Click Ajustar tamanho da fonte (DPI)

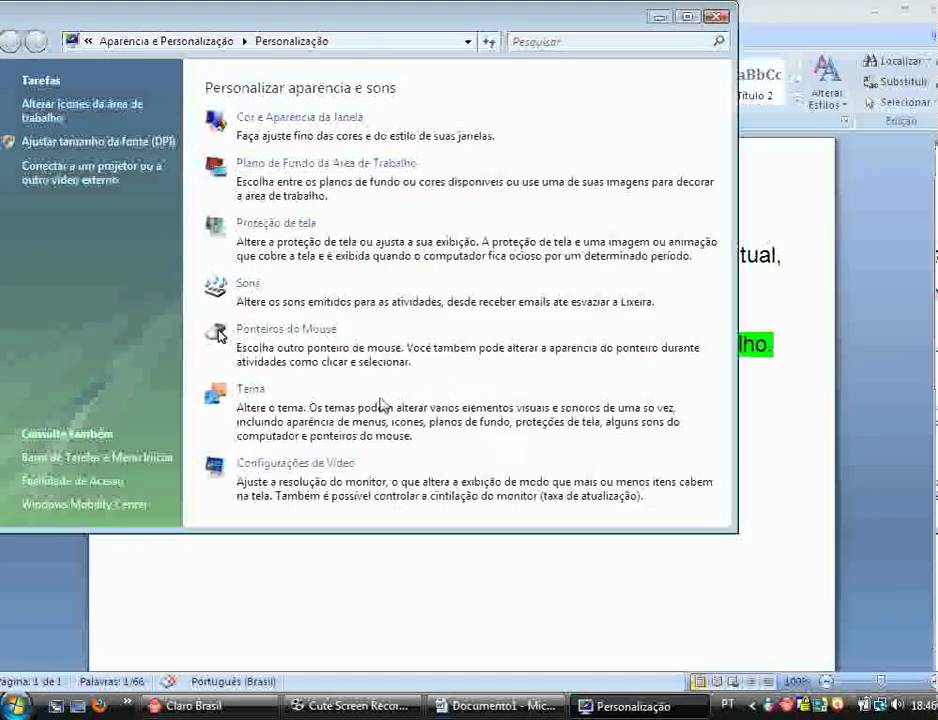coord(99,142)
